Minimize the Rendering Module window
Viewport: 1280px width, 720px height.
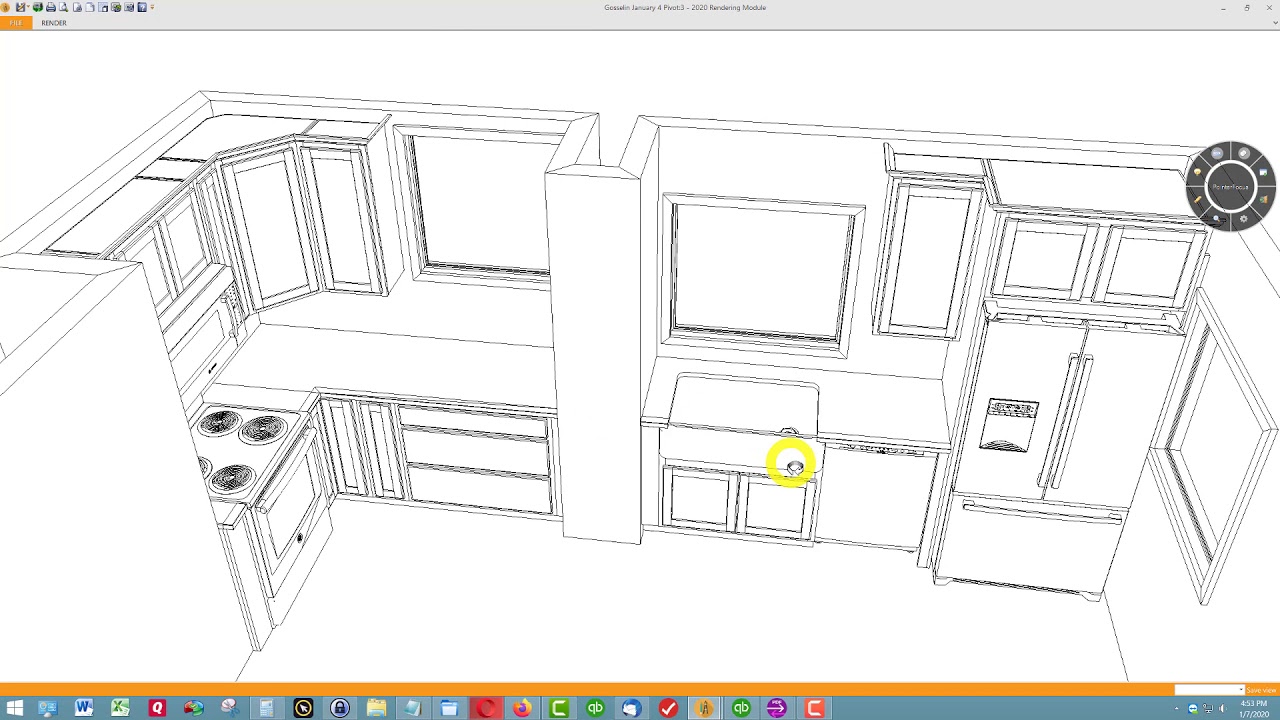[1222, 7]
